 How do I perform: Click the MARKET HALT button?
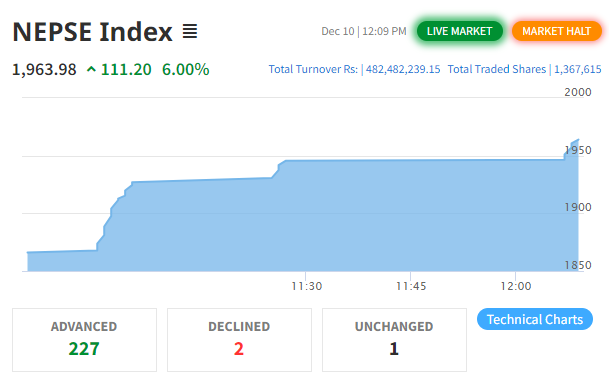[x=556, y=31]
